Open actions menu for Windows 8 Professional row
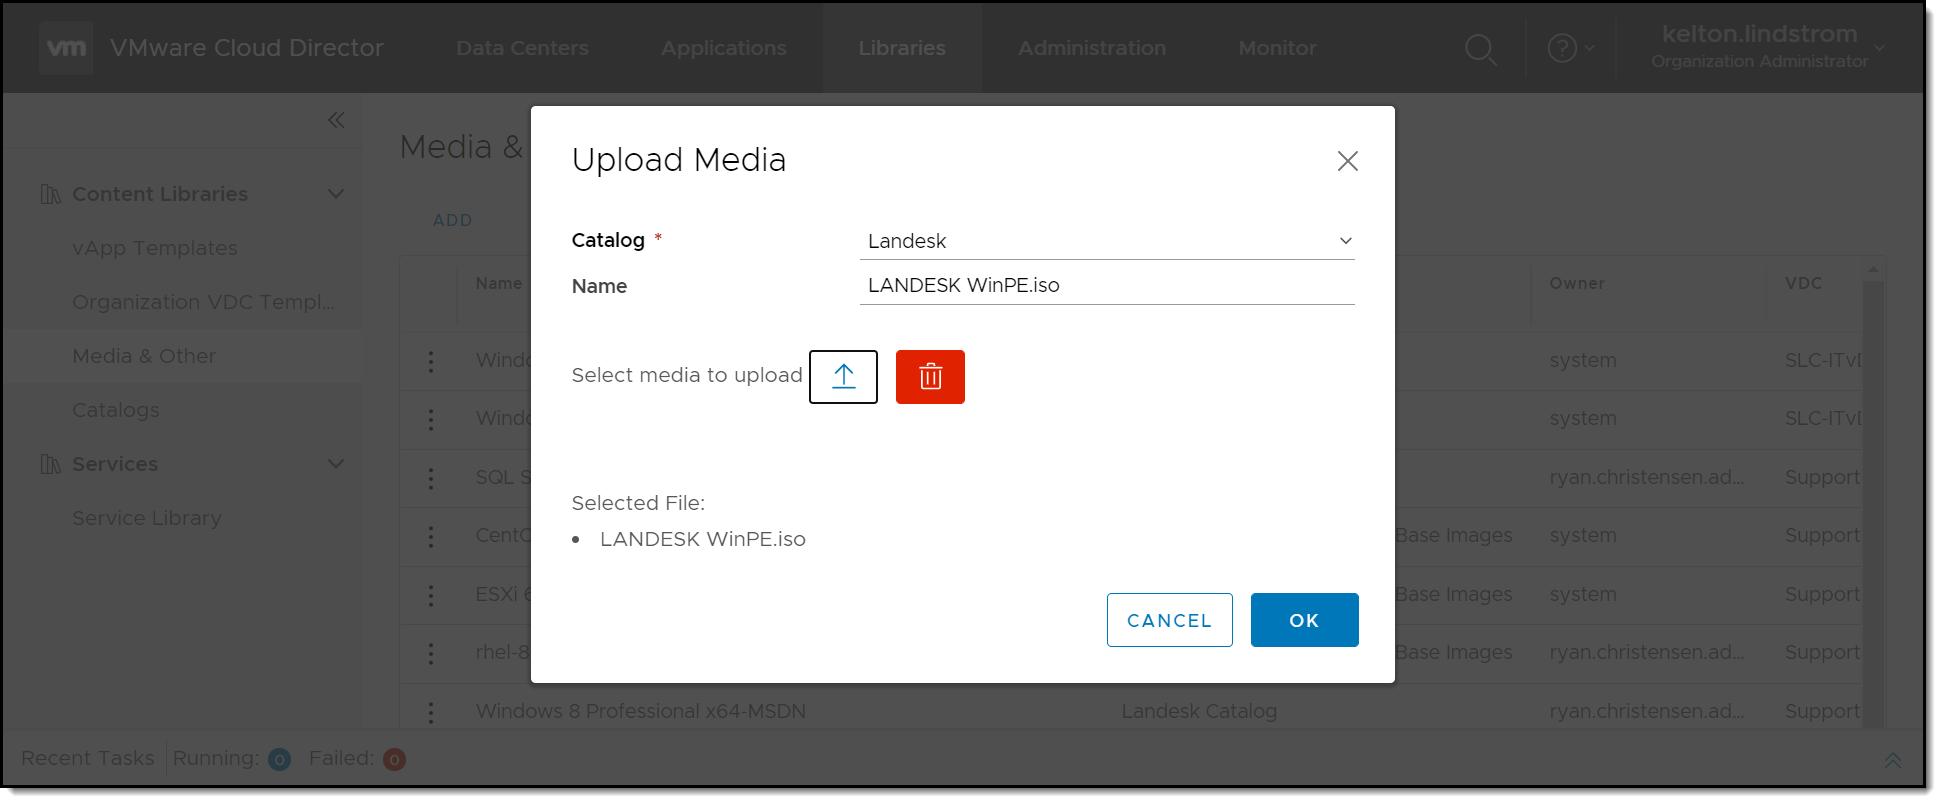Image resolution: width=1941 pixels, height=803 pixels. pos(431,712)
